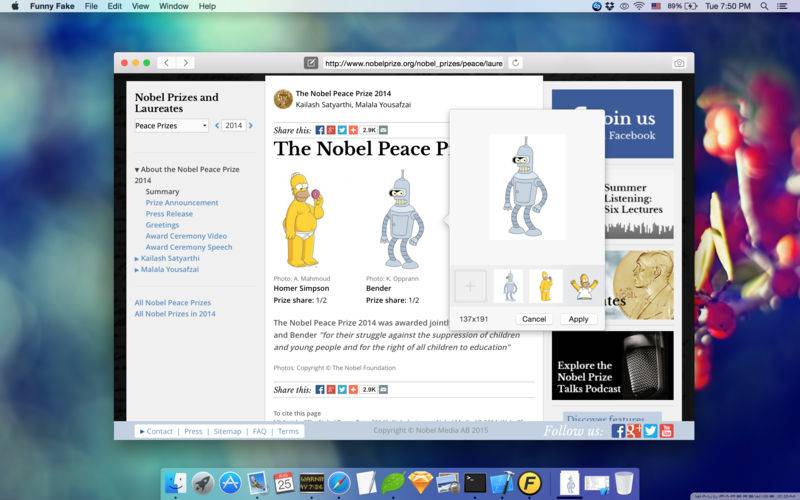Expand the Malala Yousafzai section
The height and width of the screenshot is (500, 800).
click(137, 270)
